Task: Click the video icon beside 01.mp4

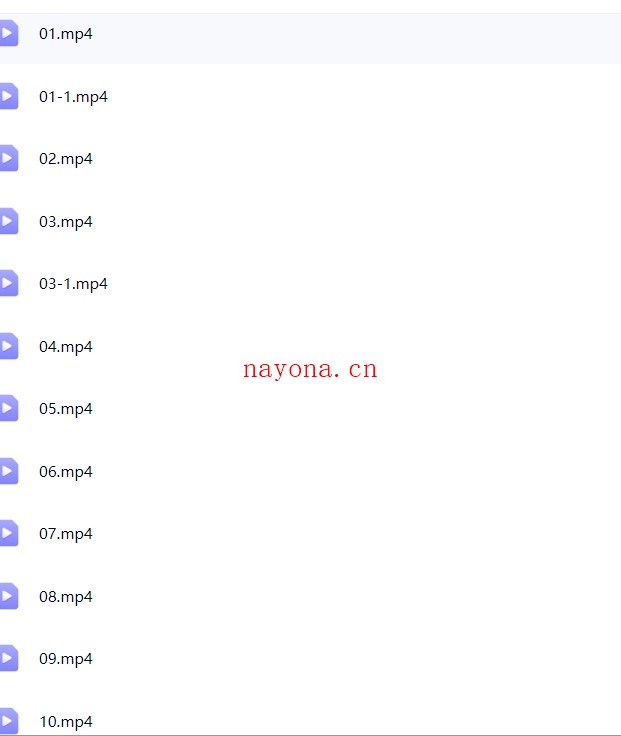Action: [x=9, y=33]
